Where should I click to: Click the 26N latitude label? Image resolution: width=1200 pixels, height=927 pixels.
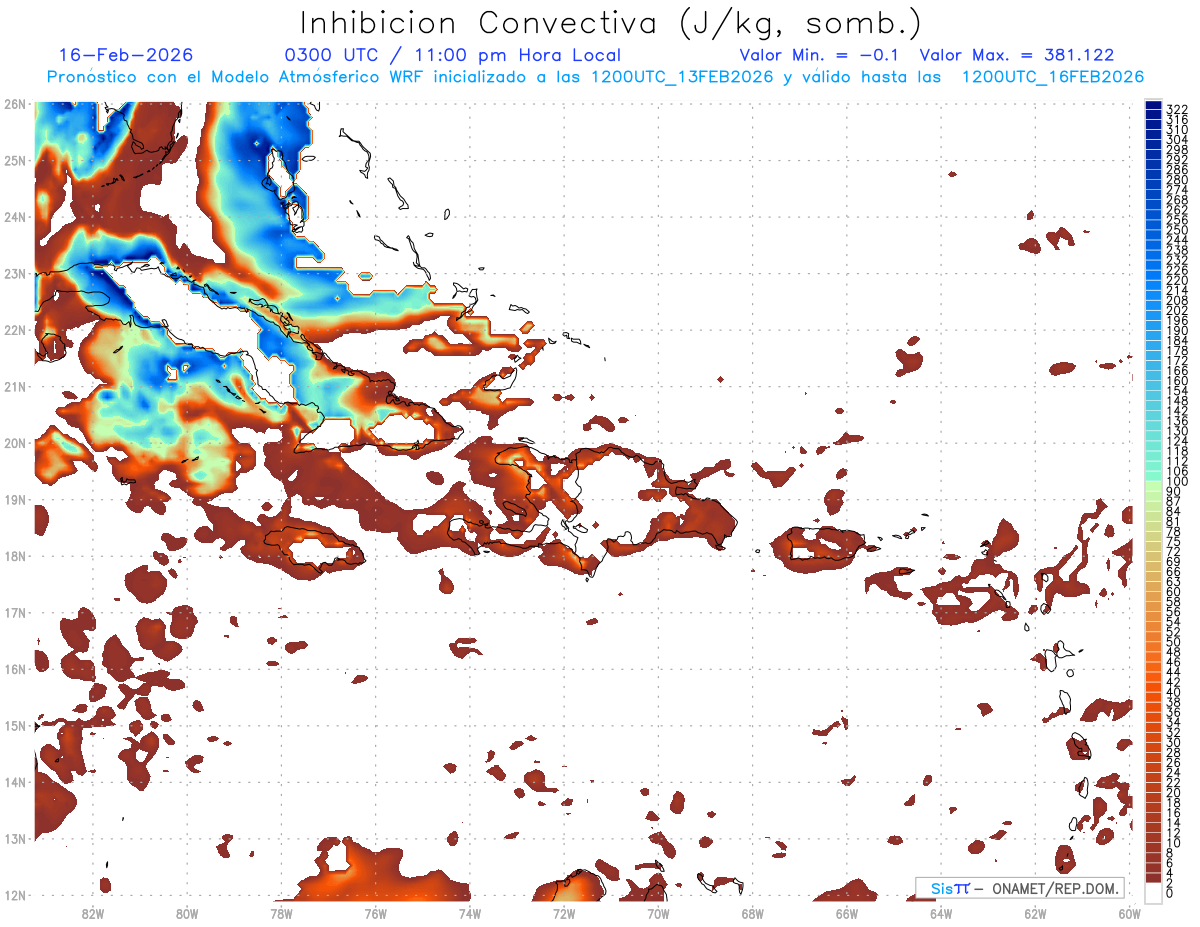pyautogui.click(x=14, y=104)
